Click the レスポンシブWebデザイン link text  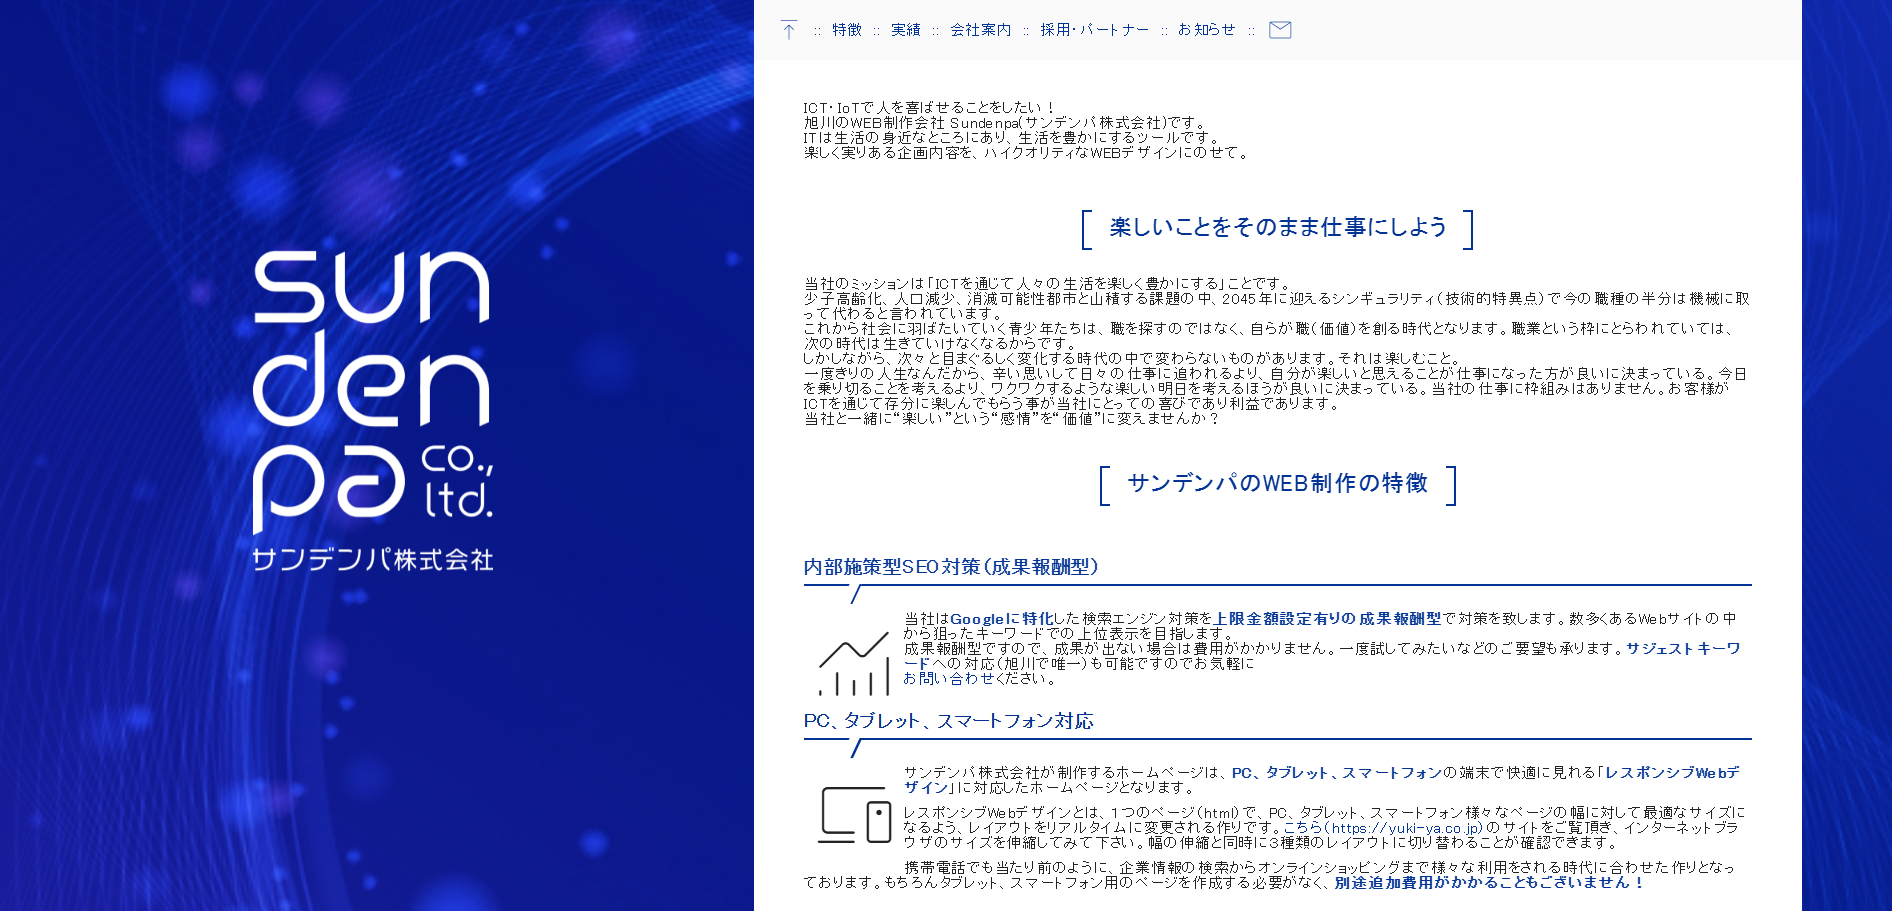[x=1670, y=773]
